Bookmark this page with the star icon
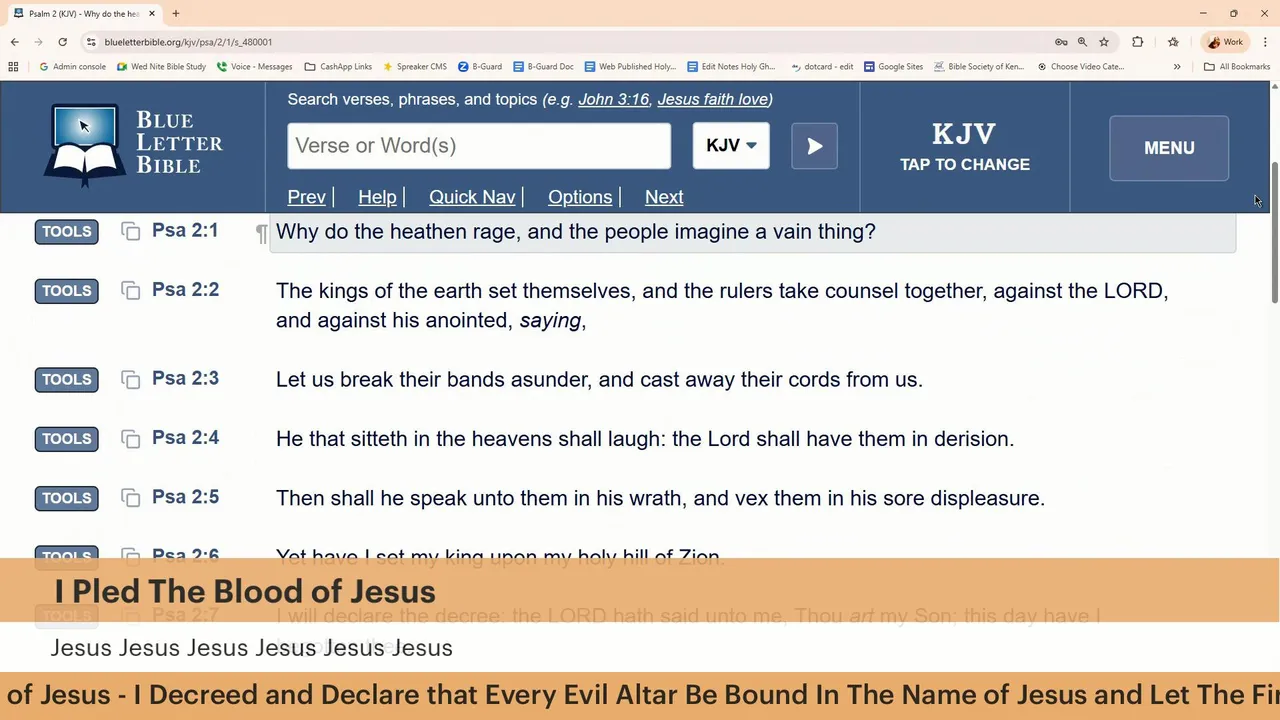Viewport: 1280px width, 720px height. (x=1104, y=42)
